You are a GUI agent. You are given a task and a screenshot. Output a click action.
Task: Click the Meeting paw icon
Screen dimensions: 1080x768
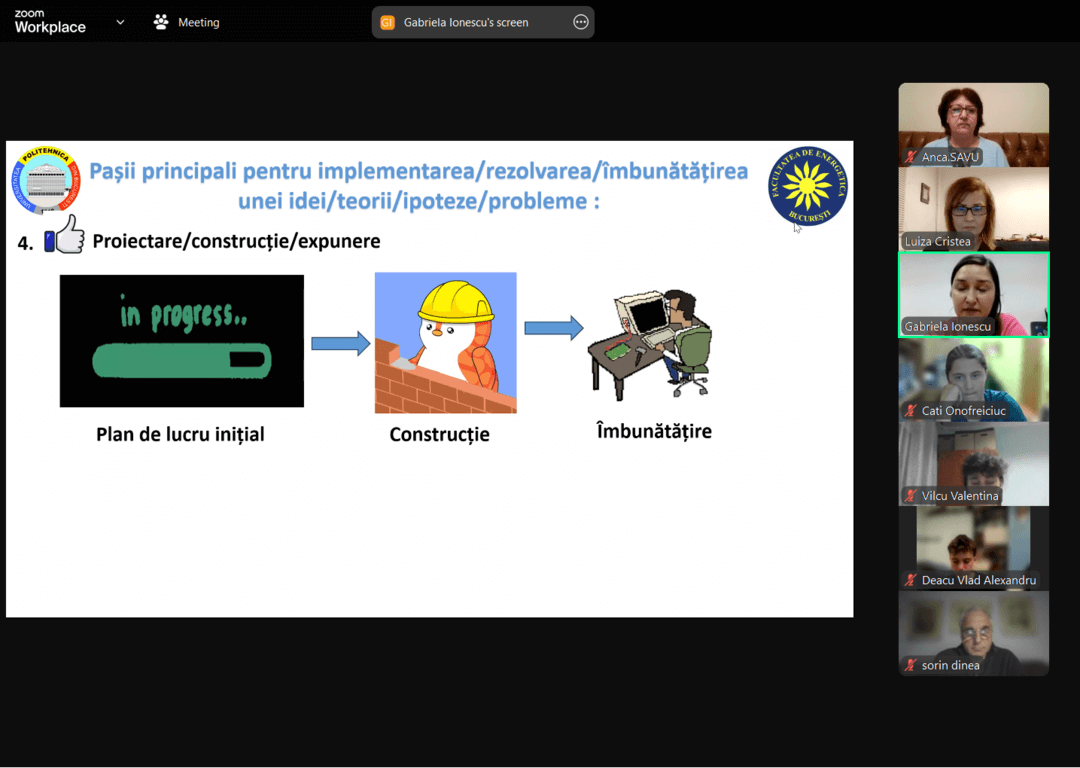tap(161, 22)
